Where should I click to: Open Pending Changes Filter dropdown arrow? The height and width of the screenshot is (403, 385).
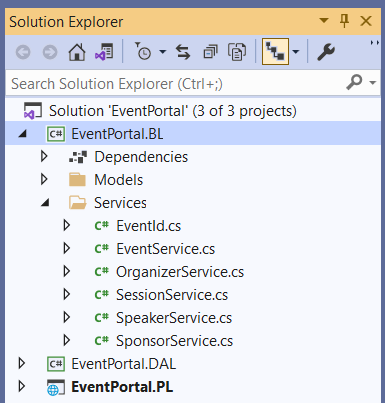[162, 52]
